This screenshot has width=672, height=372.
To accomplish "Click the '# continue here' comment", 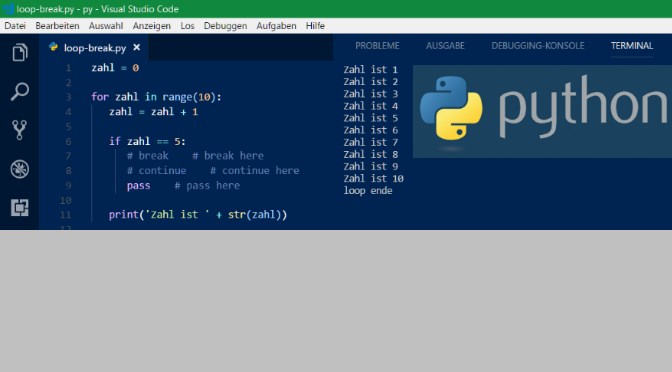I will [x=255, y=171].
